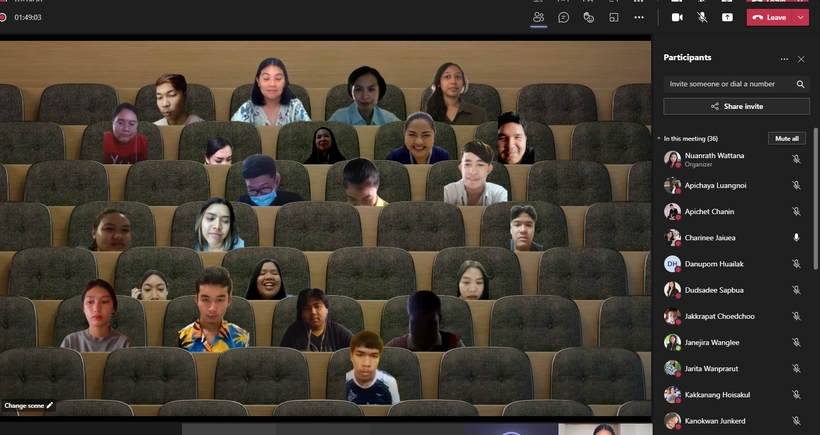This screenshot has width=820, height=435.
Task: Open the breakout rooms icon
Action: [x=613, y=17]
